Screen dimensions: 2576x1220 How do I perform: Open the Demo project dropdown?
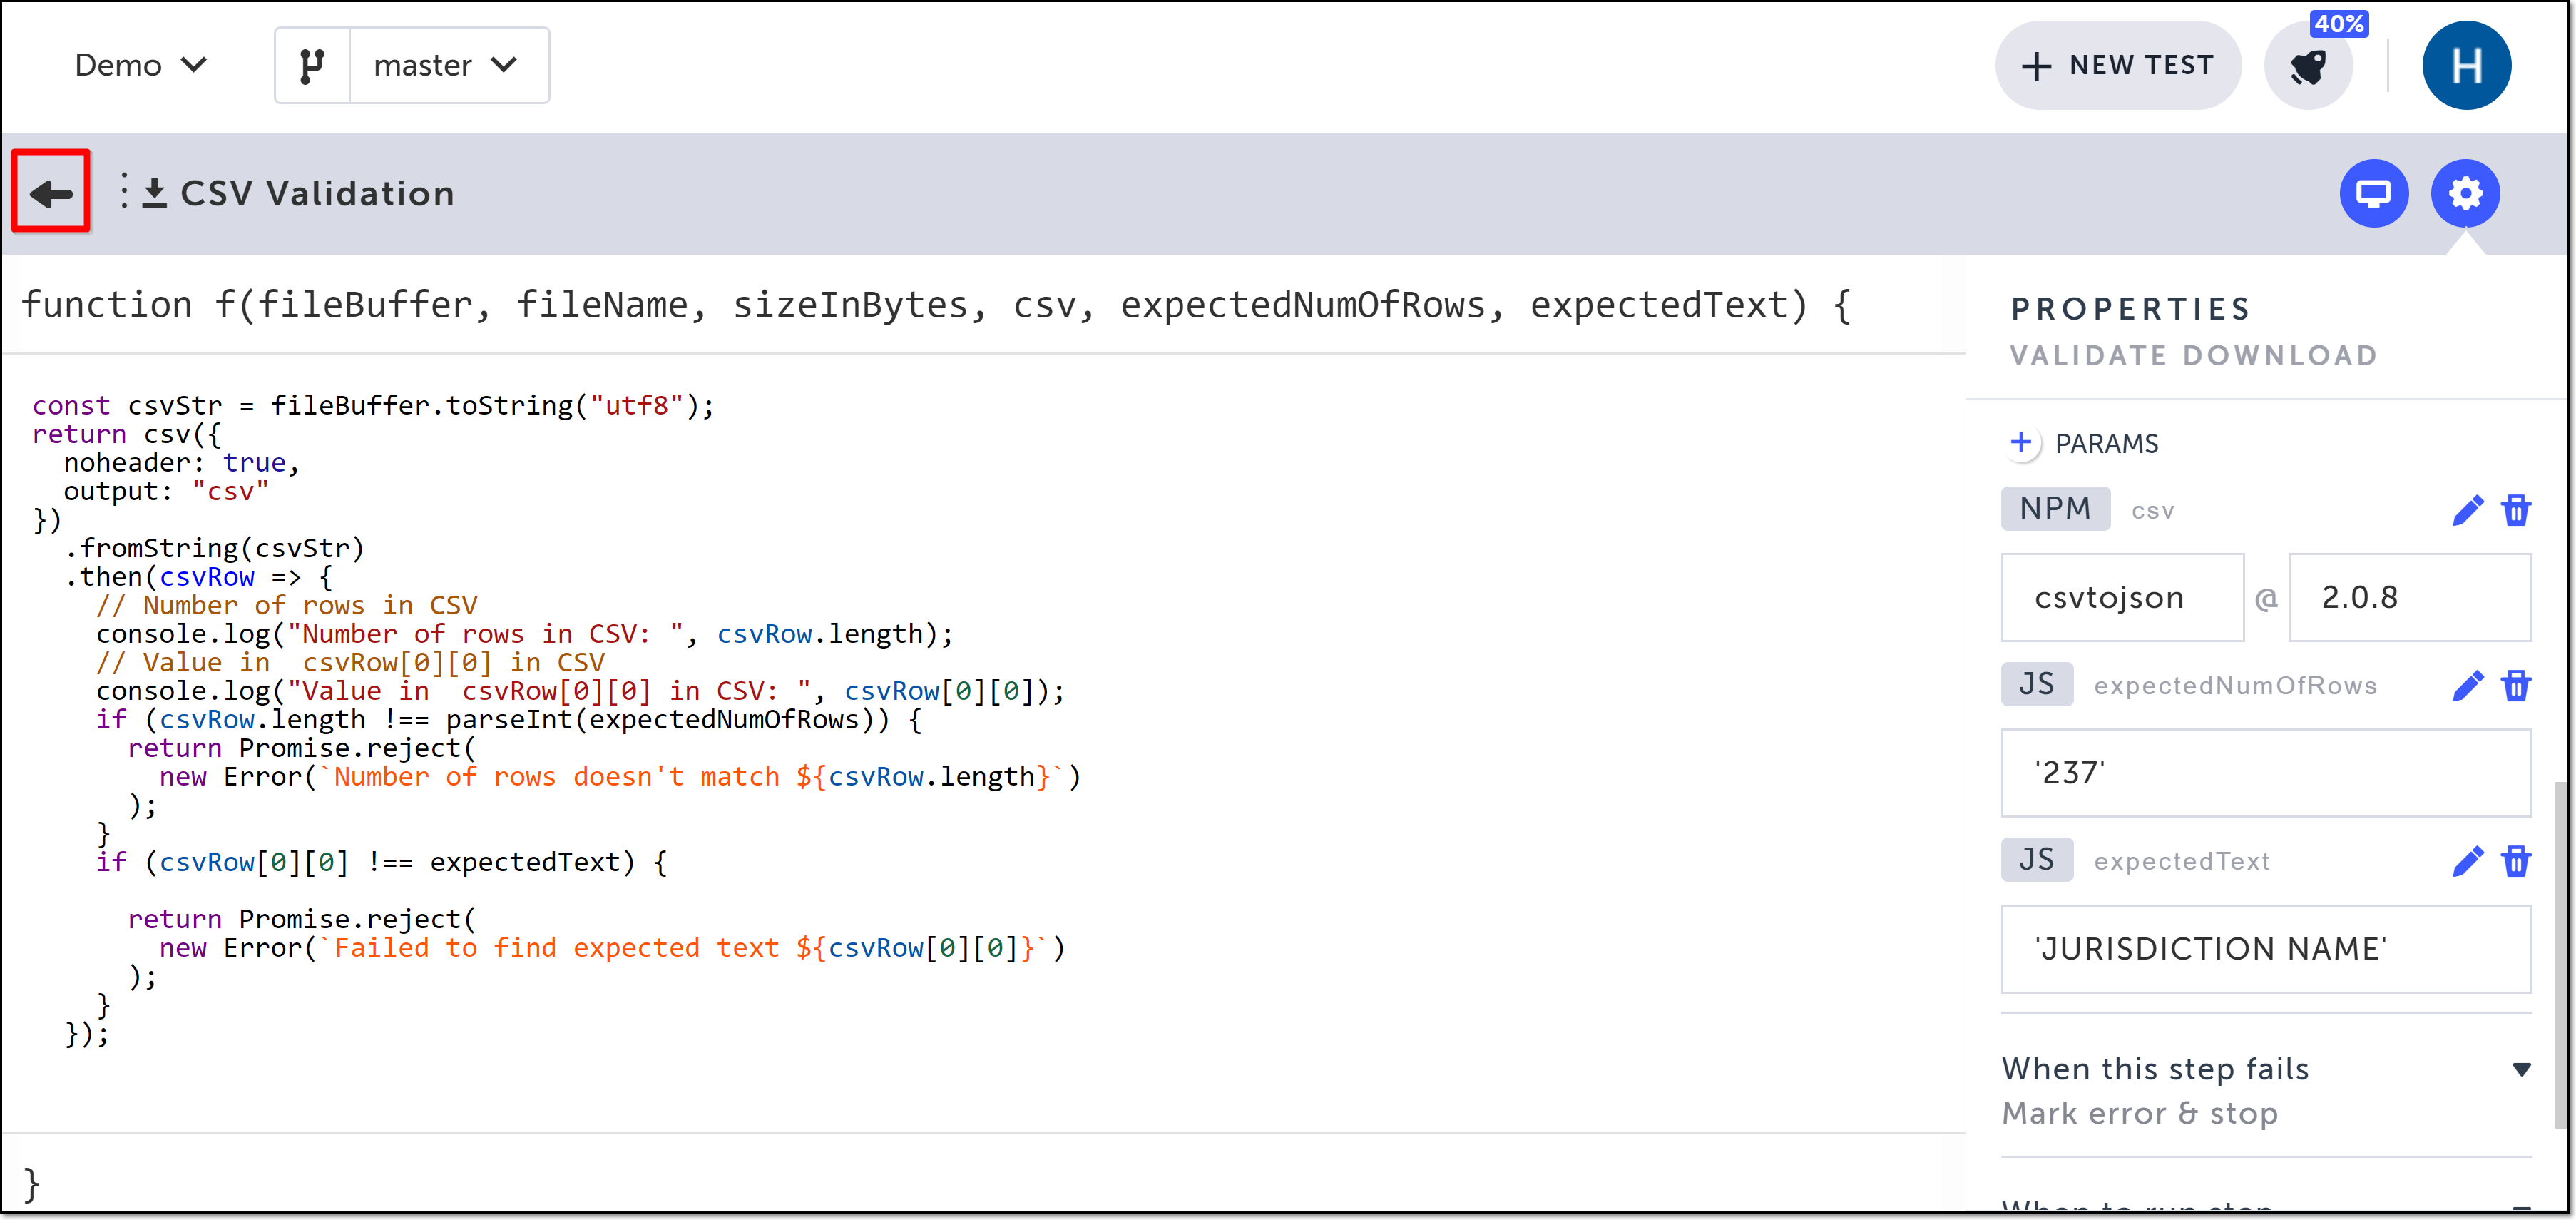click(140, 66)
